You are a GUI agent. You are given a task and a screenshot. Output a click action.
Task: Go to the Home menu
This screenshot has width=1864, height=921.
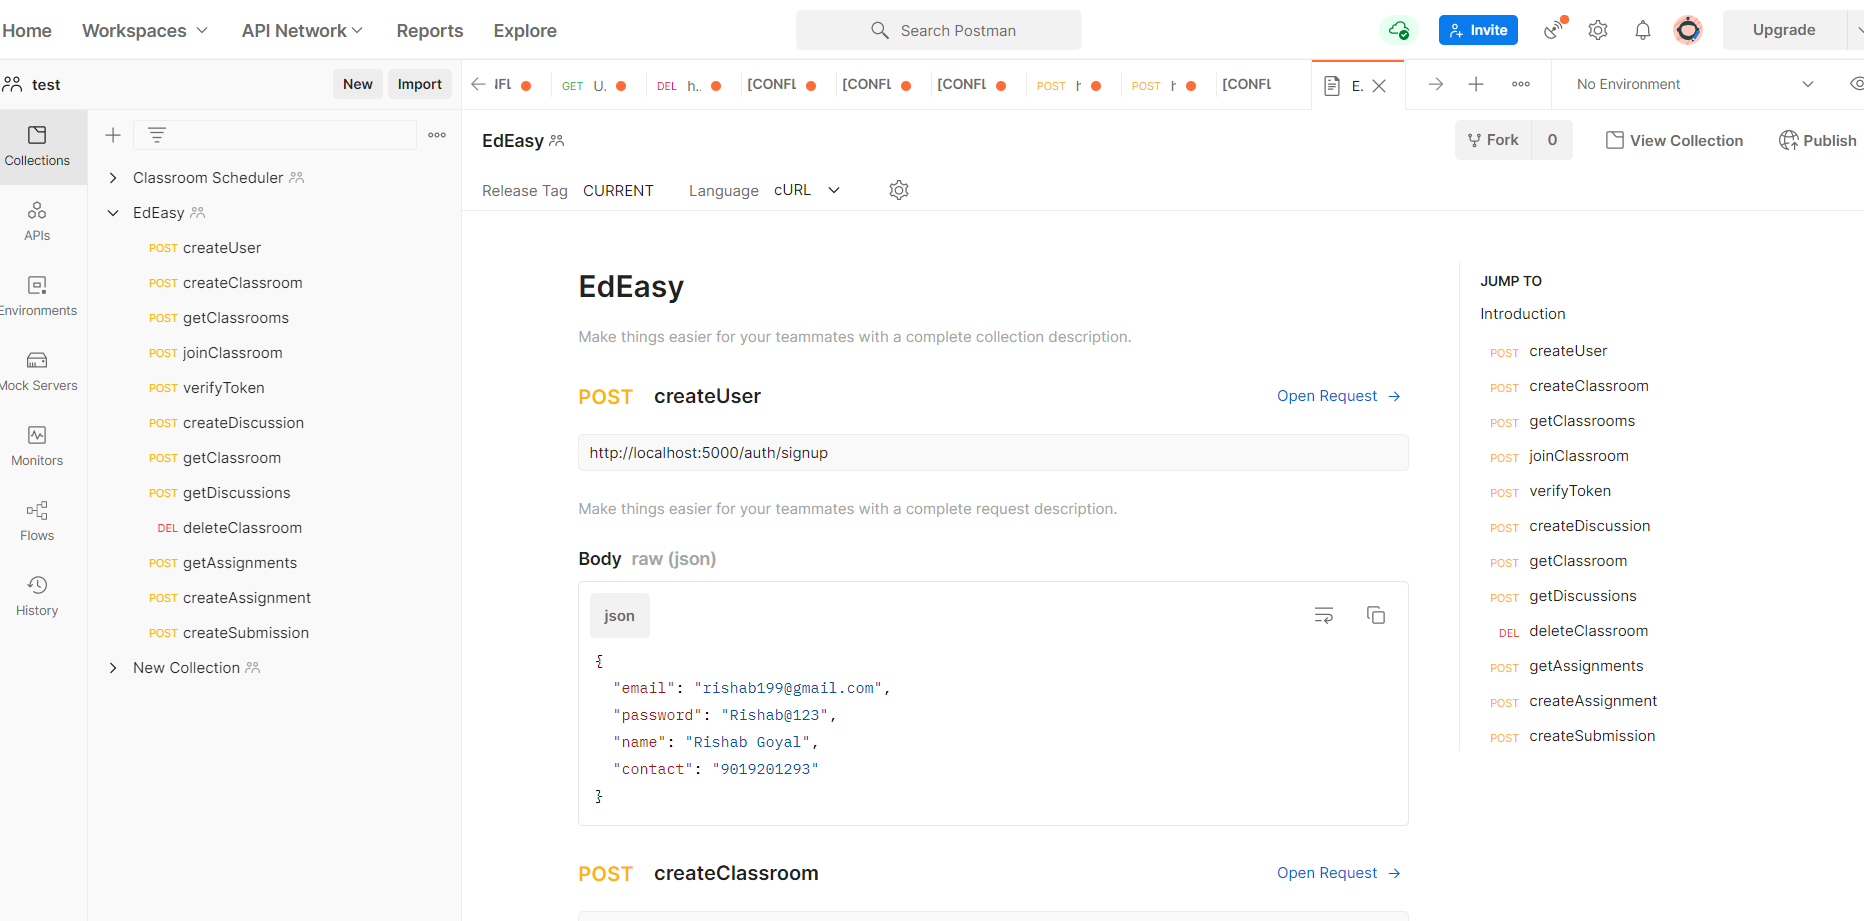[x=27, y=30]
